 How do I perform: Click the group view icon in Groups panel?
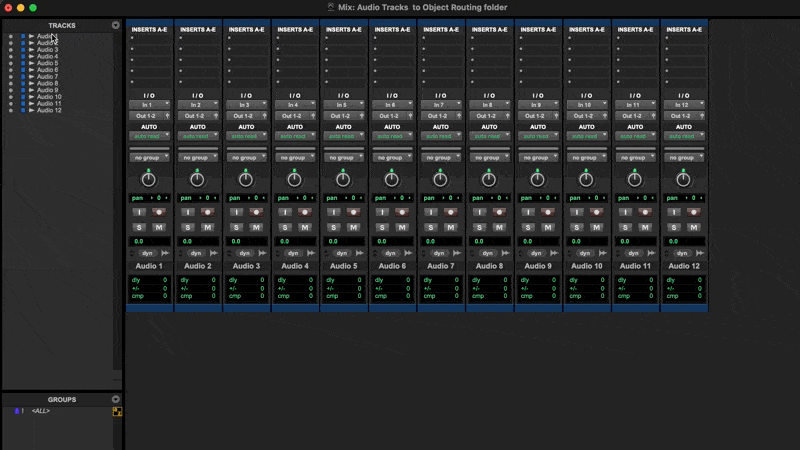tap(116, 411)
